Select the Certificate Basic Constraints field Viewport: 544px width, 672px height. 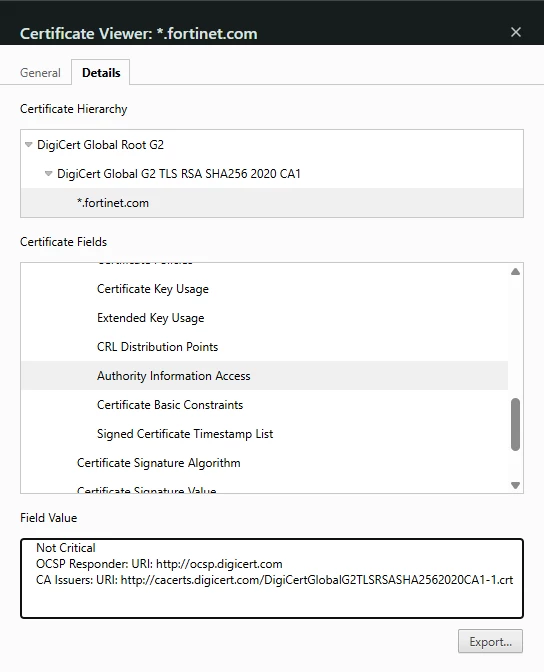click(x=170, y=405)
